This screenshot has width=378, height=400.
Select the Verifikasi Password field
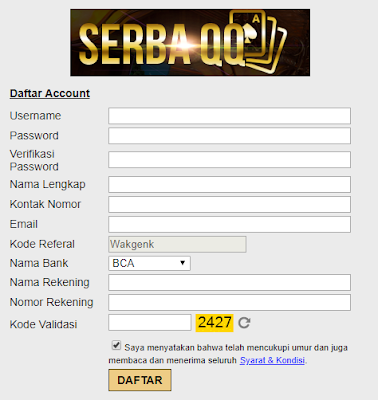point(229,160)
